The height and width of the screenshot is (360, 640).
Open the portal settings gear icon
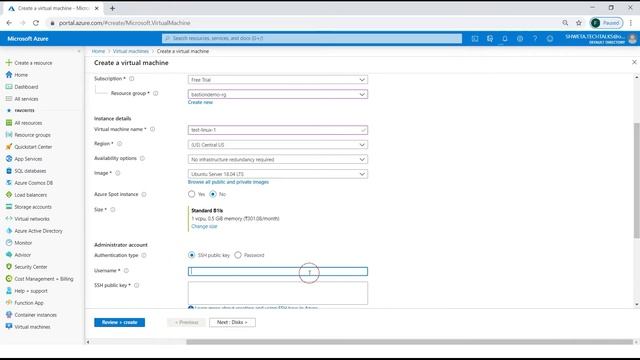[x=520, y=38]
